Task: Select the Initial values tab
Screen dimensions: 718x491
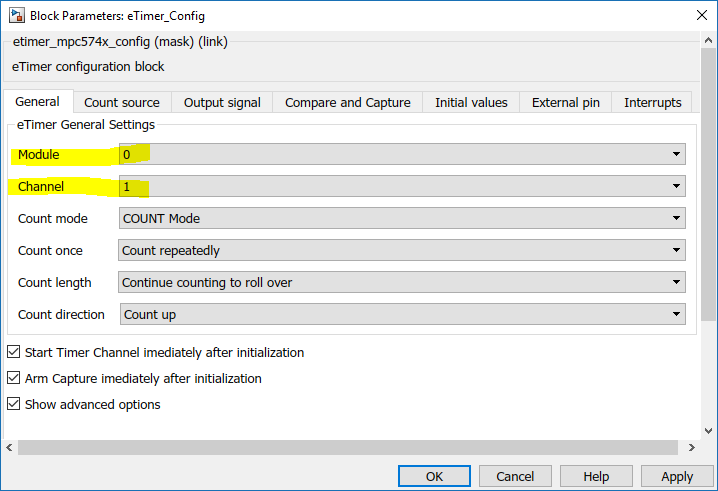Action: point(471,103)
